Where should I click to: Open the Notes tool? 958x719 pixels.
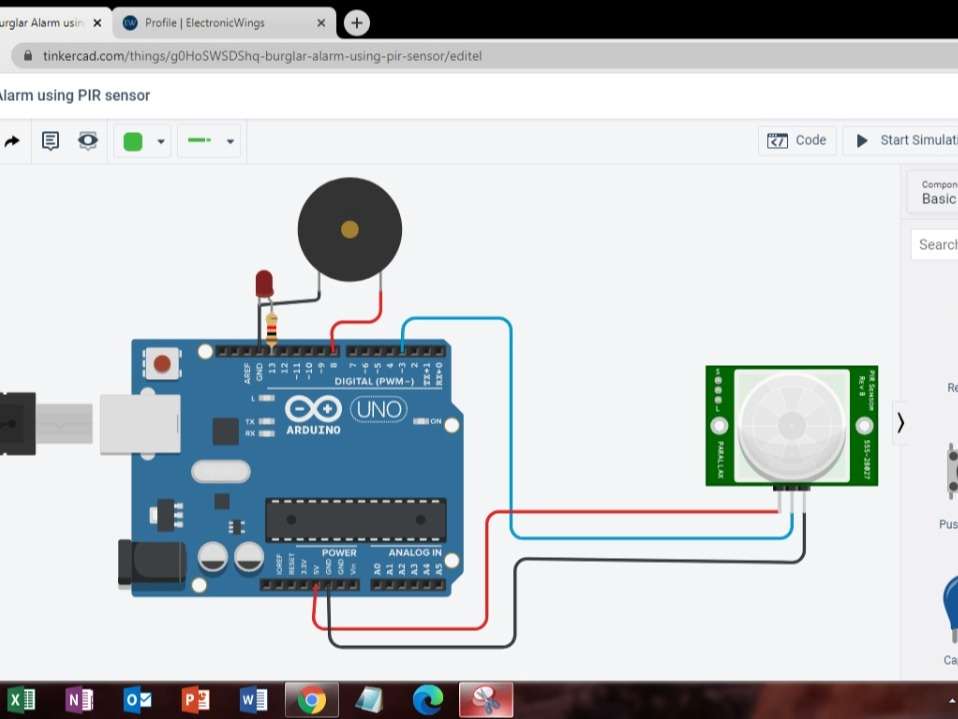(50, 141)
